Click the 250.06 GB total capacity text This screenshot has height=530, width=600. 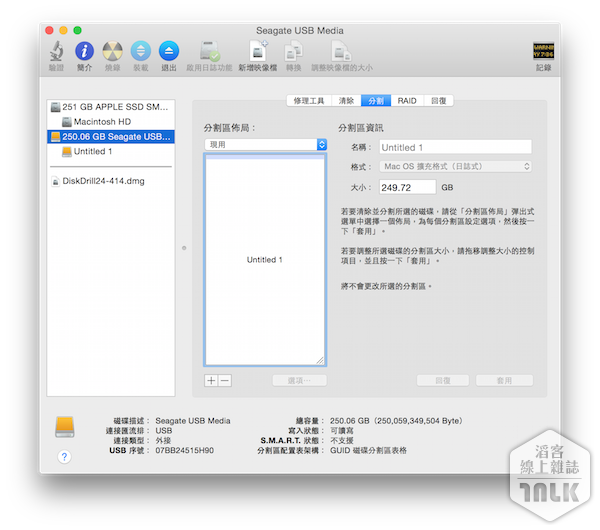click(x=396, y=421)
